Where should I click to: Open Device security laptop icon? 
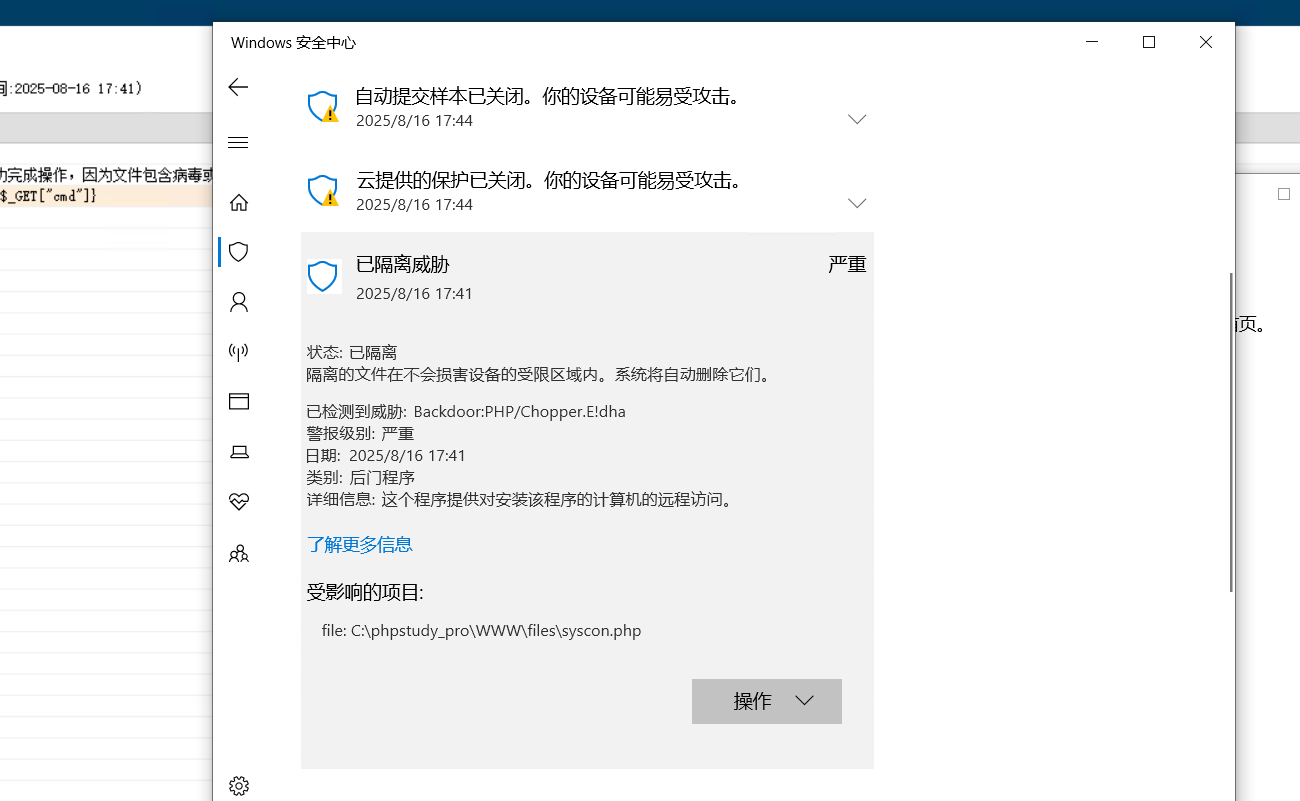point(239,452)
